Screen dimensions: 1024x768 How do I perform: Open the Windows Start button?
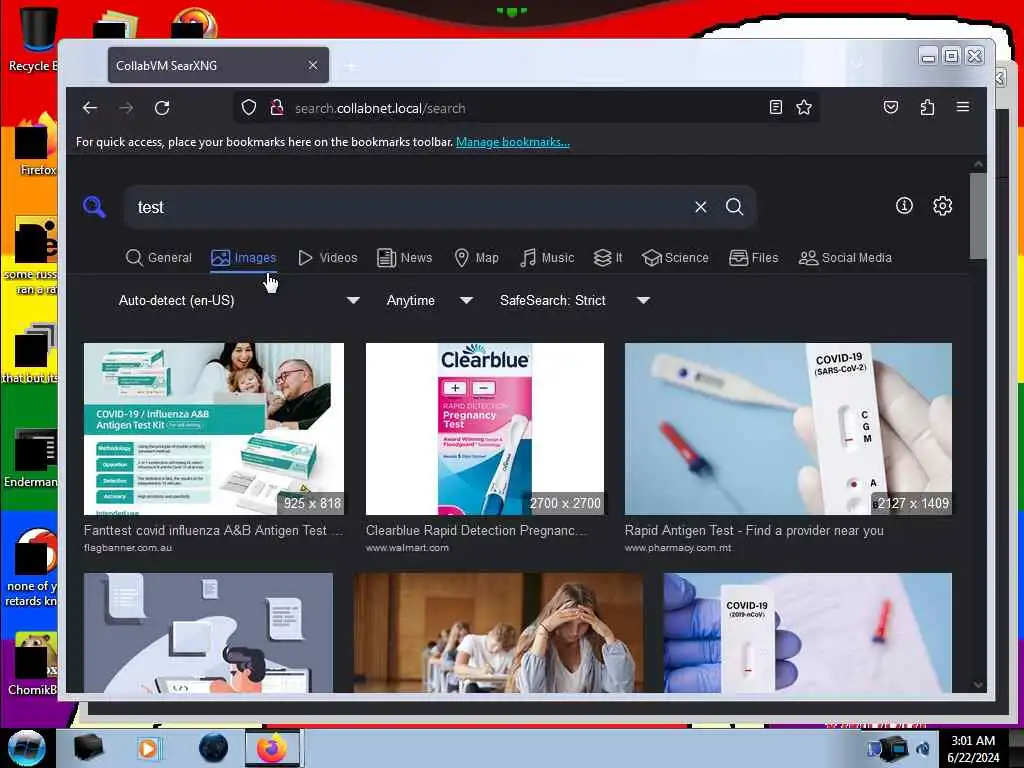pyautogui.click(x=27, y=748)
